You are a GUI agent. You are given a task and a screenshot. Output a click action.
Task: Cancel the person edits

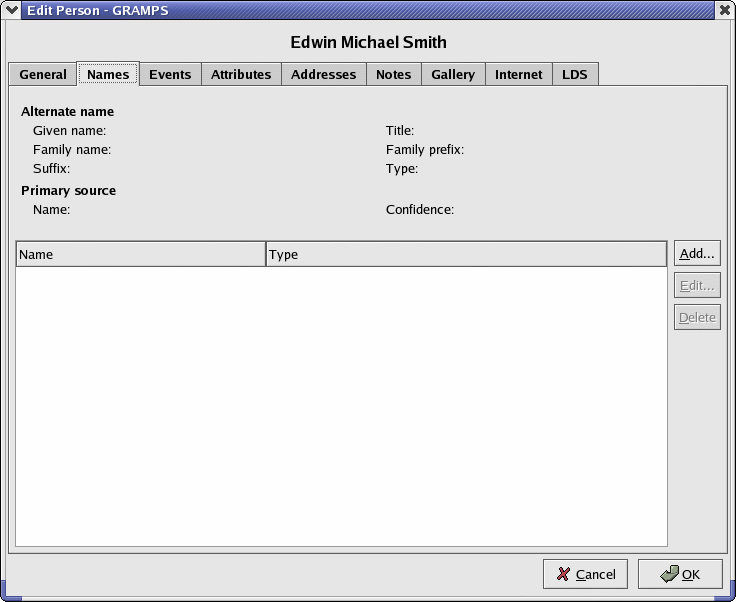[x=585, y=574]
